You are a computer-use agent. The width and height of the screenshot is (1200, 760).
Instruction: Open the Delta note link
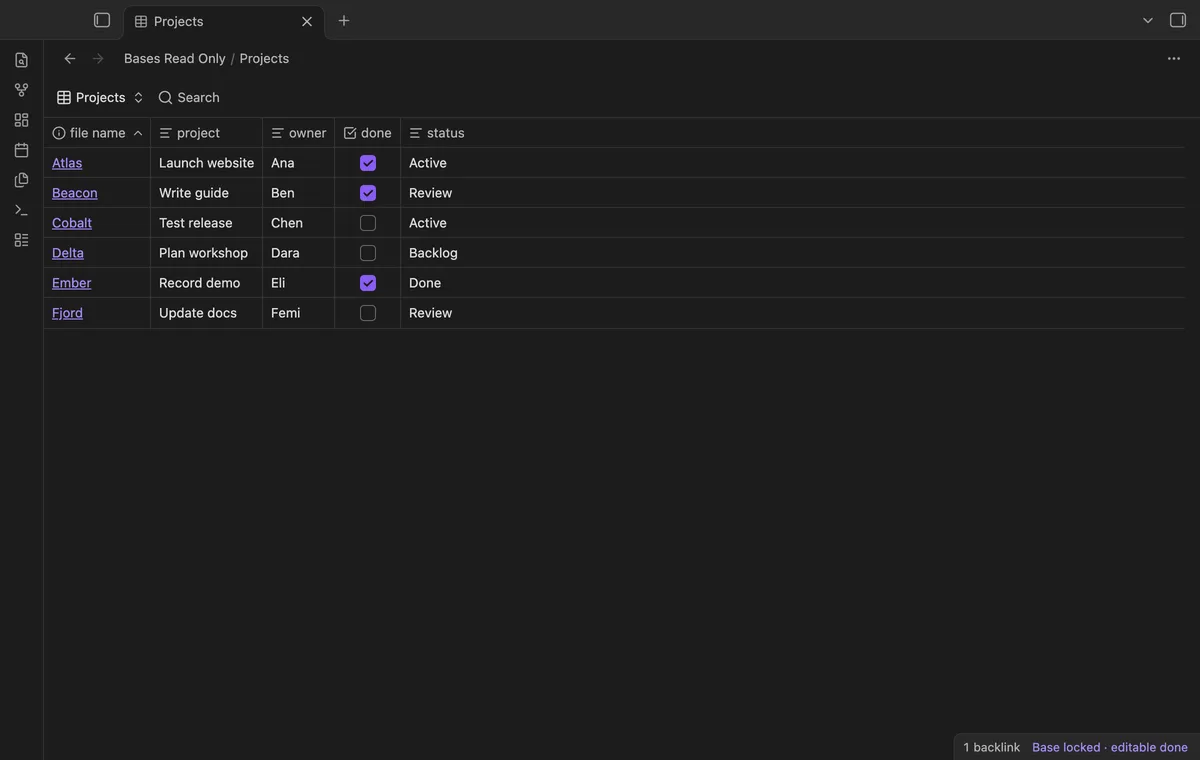pyautogui.click(x=68, y=253)
